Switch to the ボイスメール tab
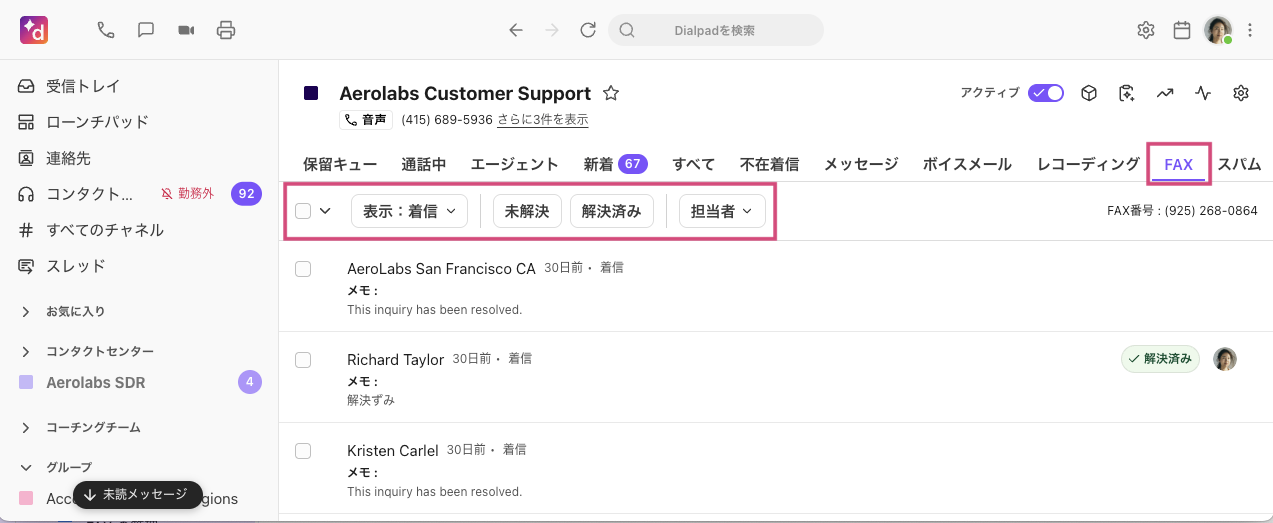 967,164
